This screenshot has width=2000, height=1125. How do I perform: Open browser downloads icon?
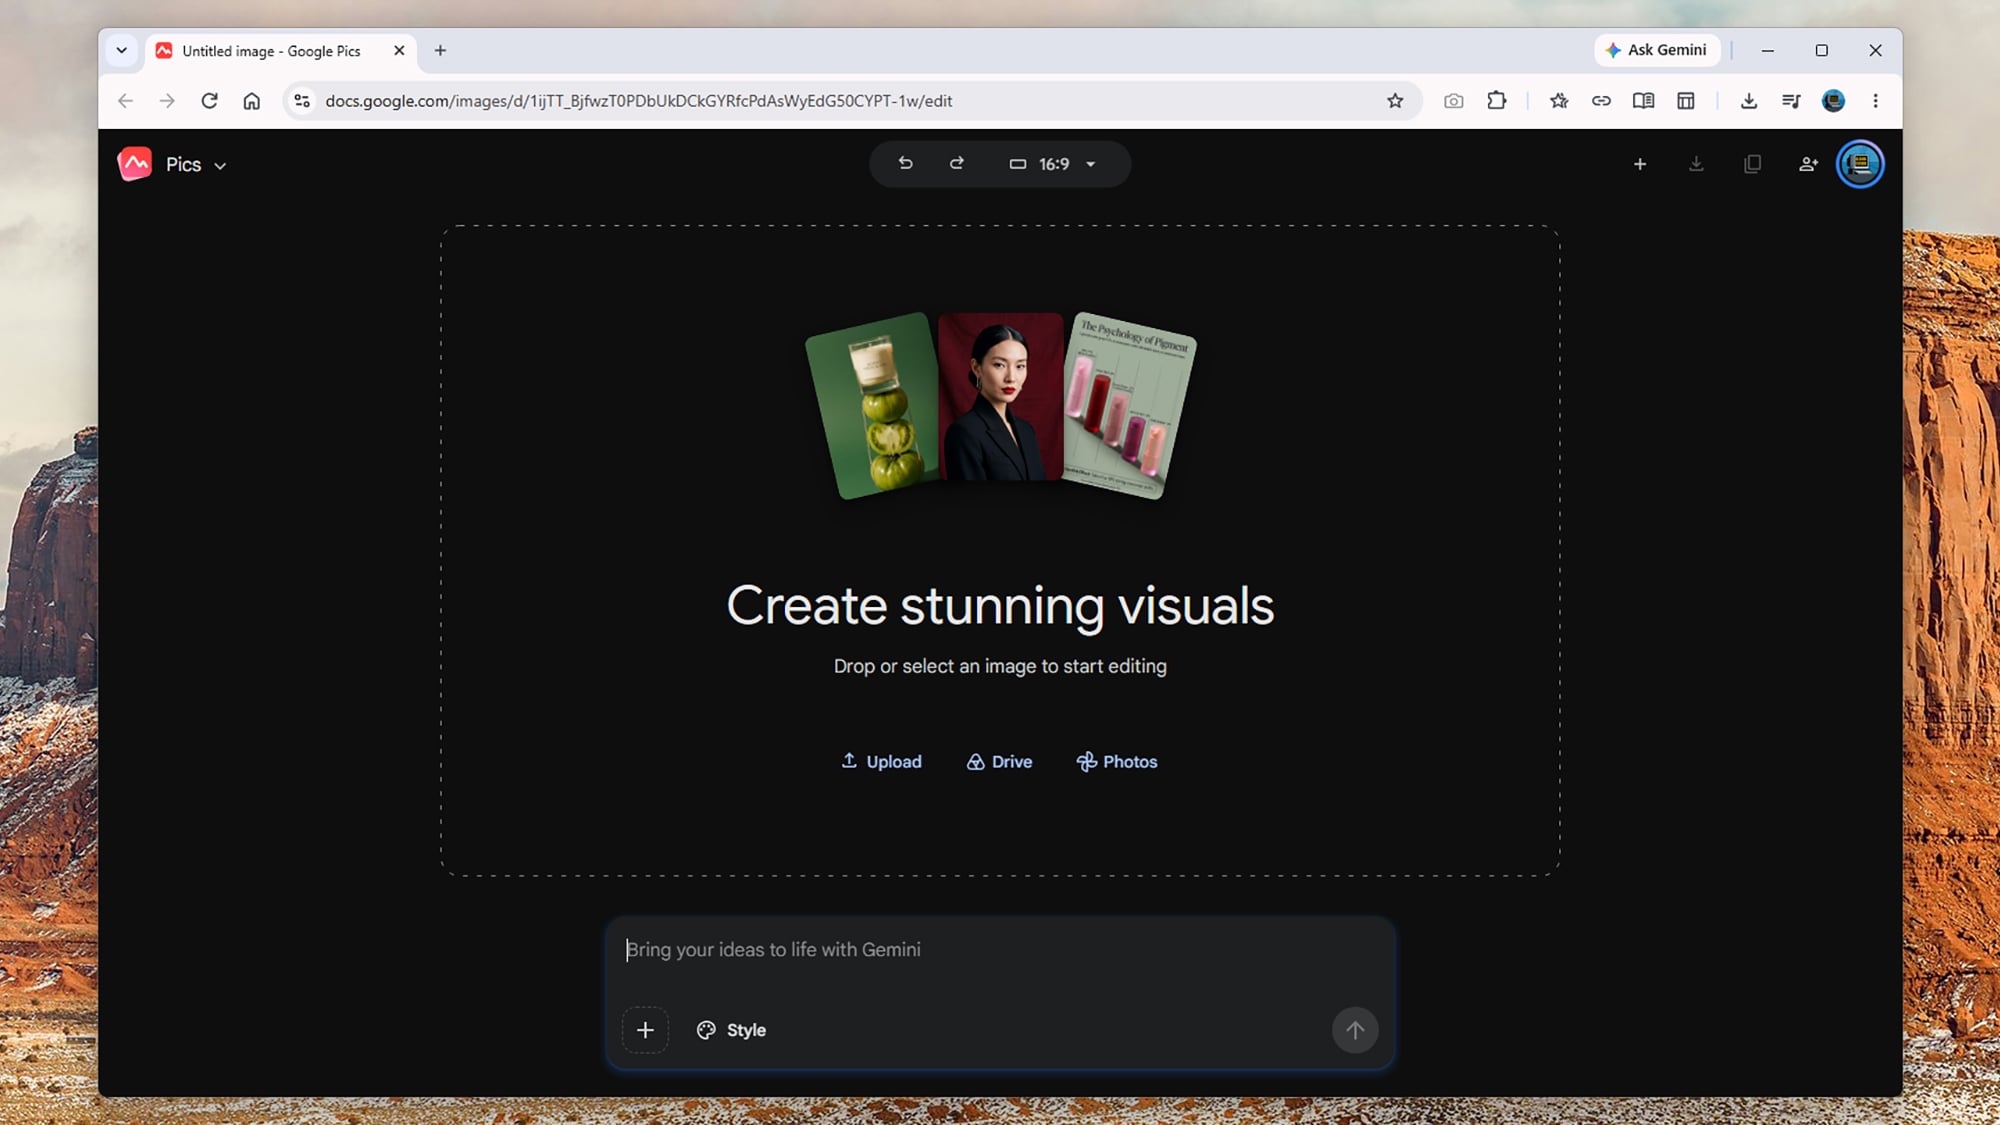click(1749, 101)
